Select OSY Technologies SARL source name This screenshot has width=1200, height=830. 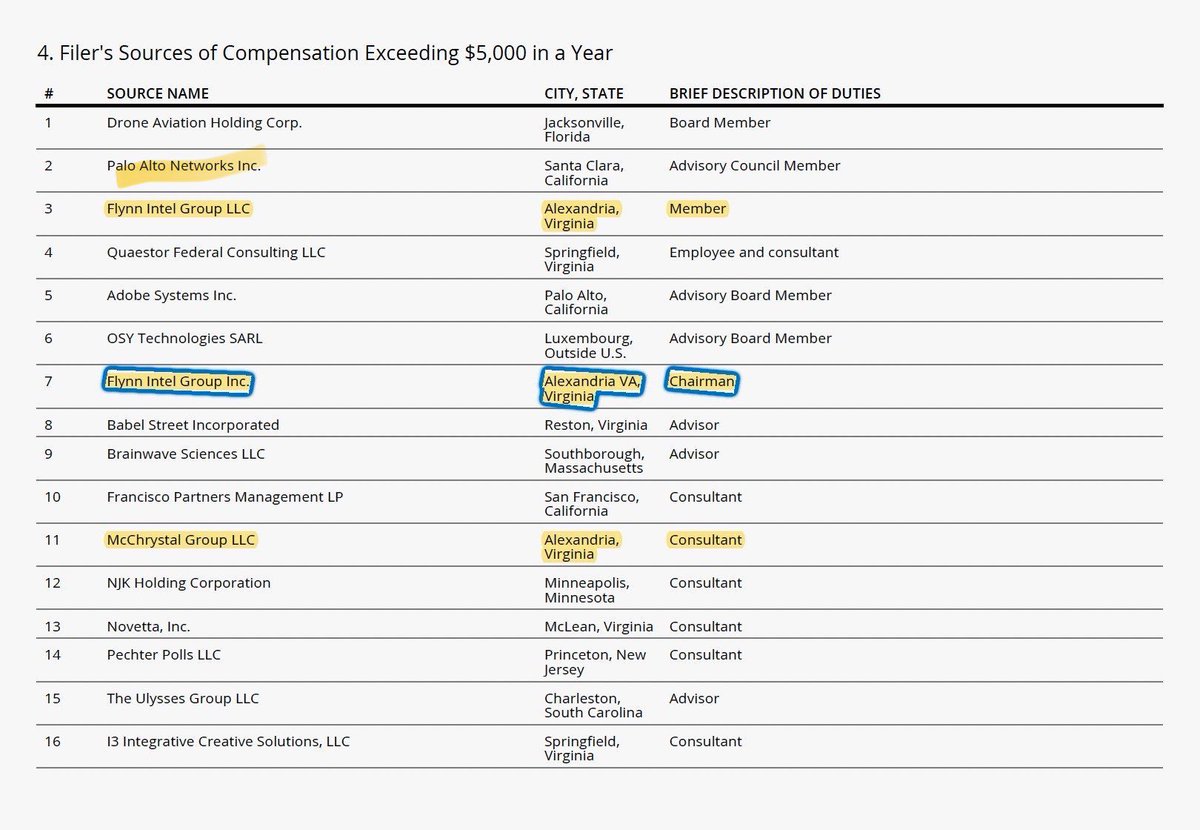click(185, 338)
